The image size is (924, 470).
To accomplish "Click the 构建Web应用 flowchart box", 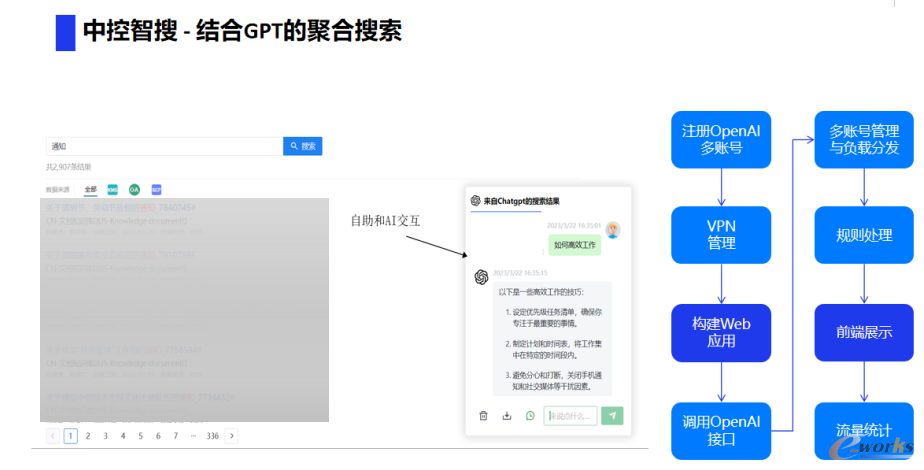I will 721,333.
